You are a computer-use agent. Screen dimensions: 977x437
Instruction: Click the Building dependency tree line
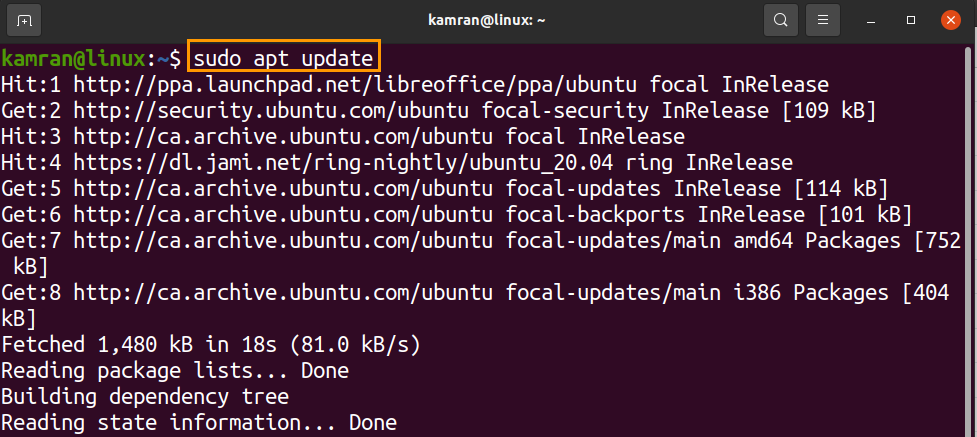[145, 397]
